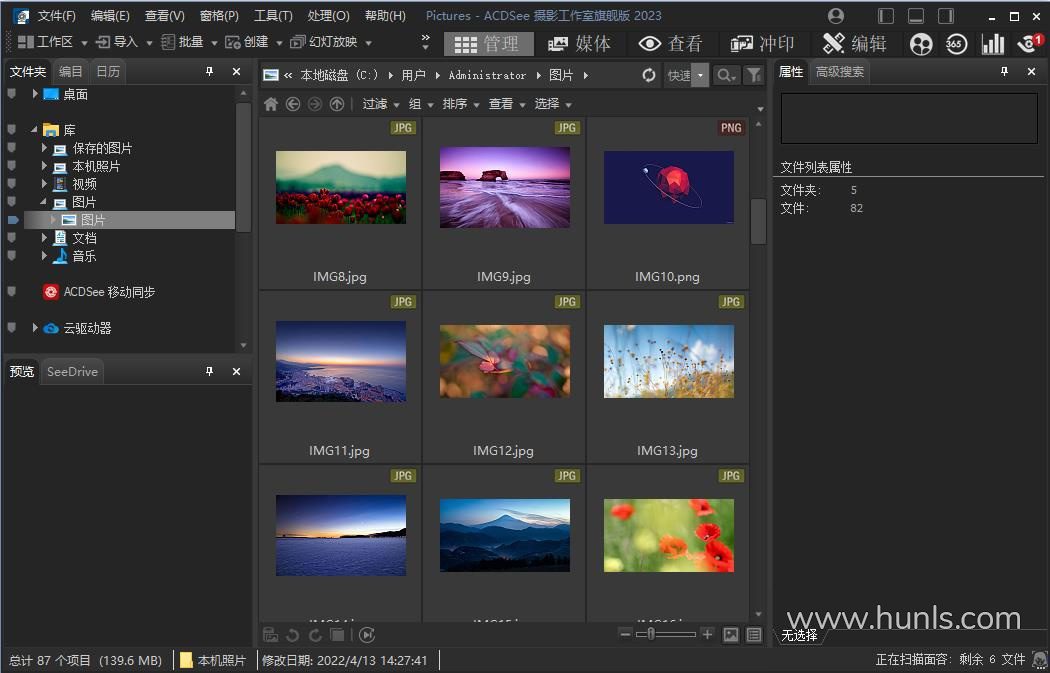Expand the Saved Pictures node

(44, 148)
